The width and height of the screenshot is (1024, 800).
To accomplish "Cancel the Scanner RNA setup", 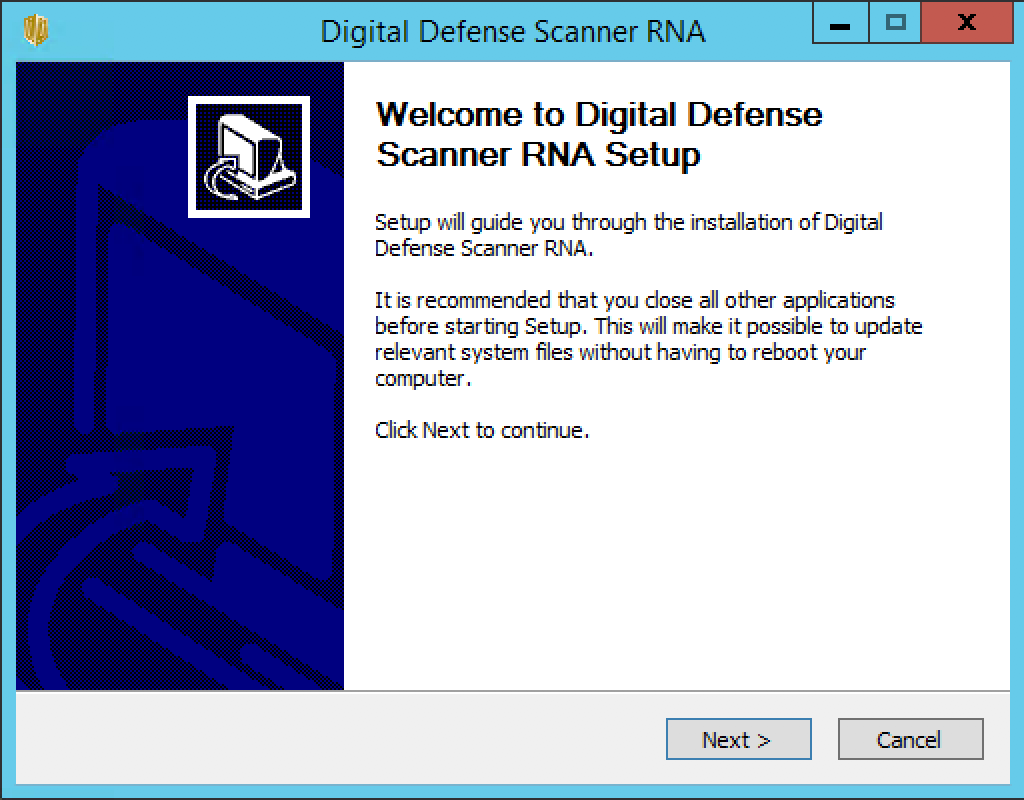I will click(910, 739).
